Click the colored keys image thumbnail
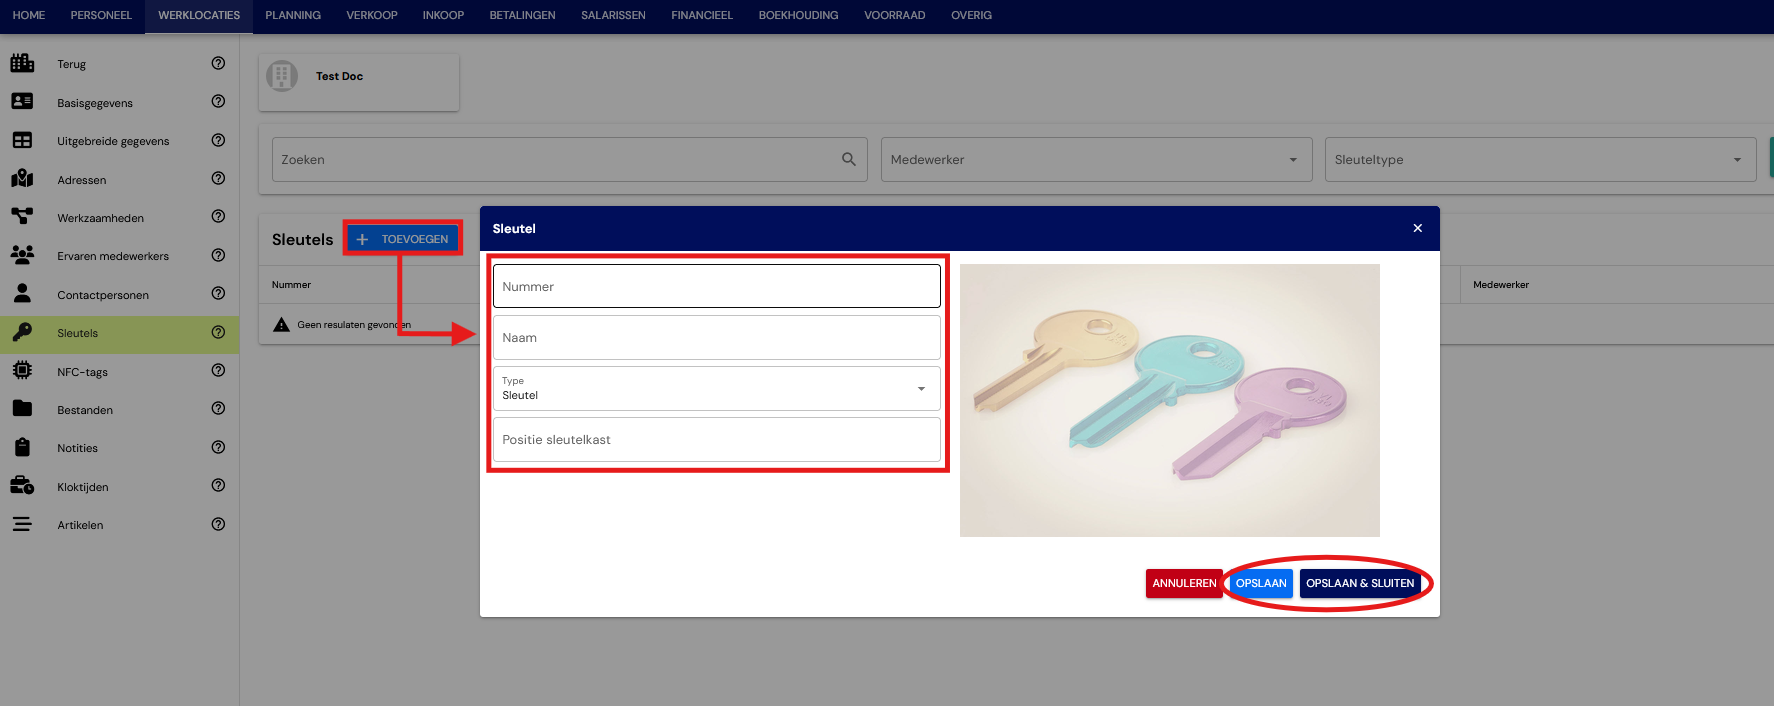Screen dimensions: 1774x706 click(x=1170, y=400)
